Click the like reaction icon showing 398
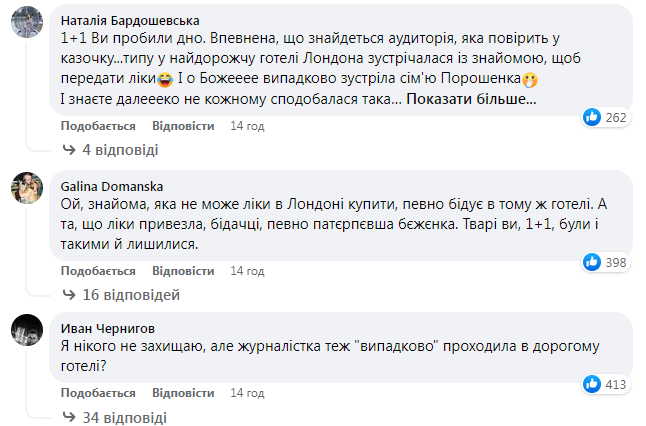 coord(592,261)
